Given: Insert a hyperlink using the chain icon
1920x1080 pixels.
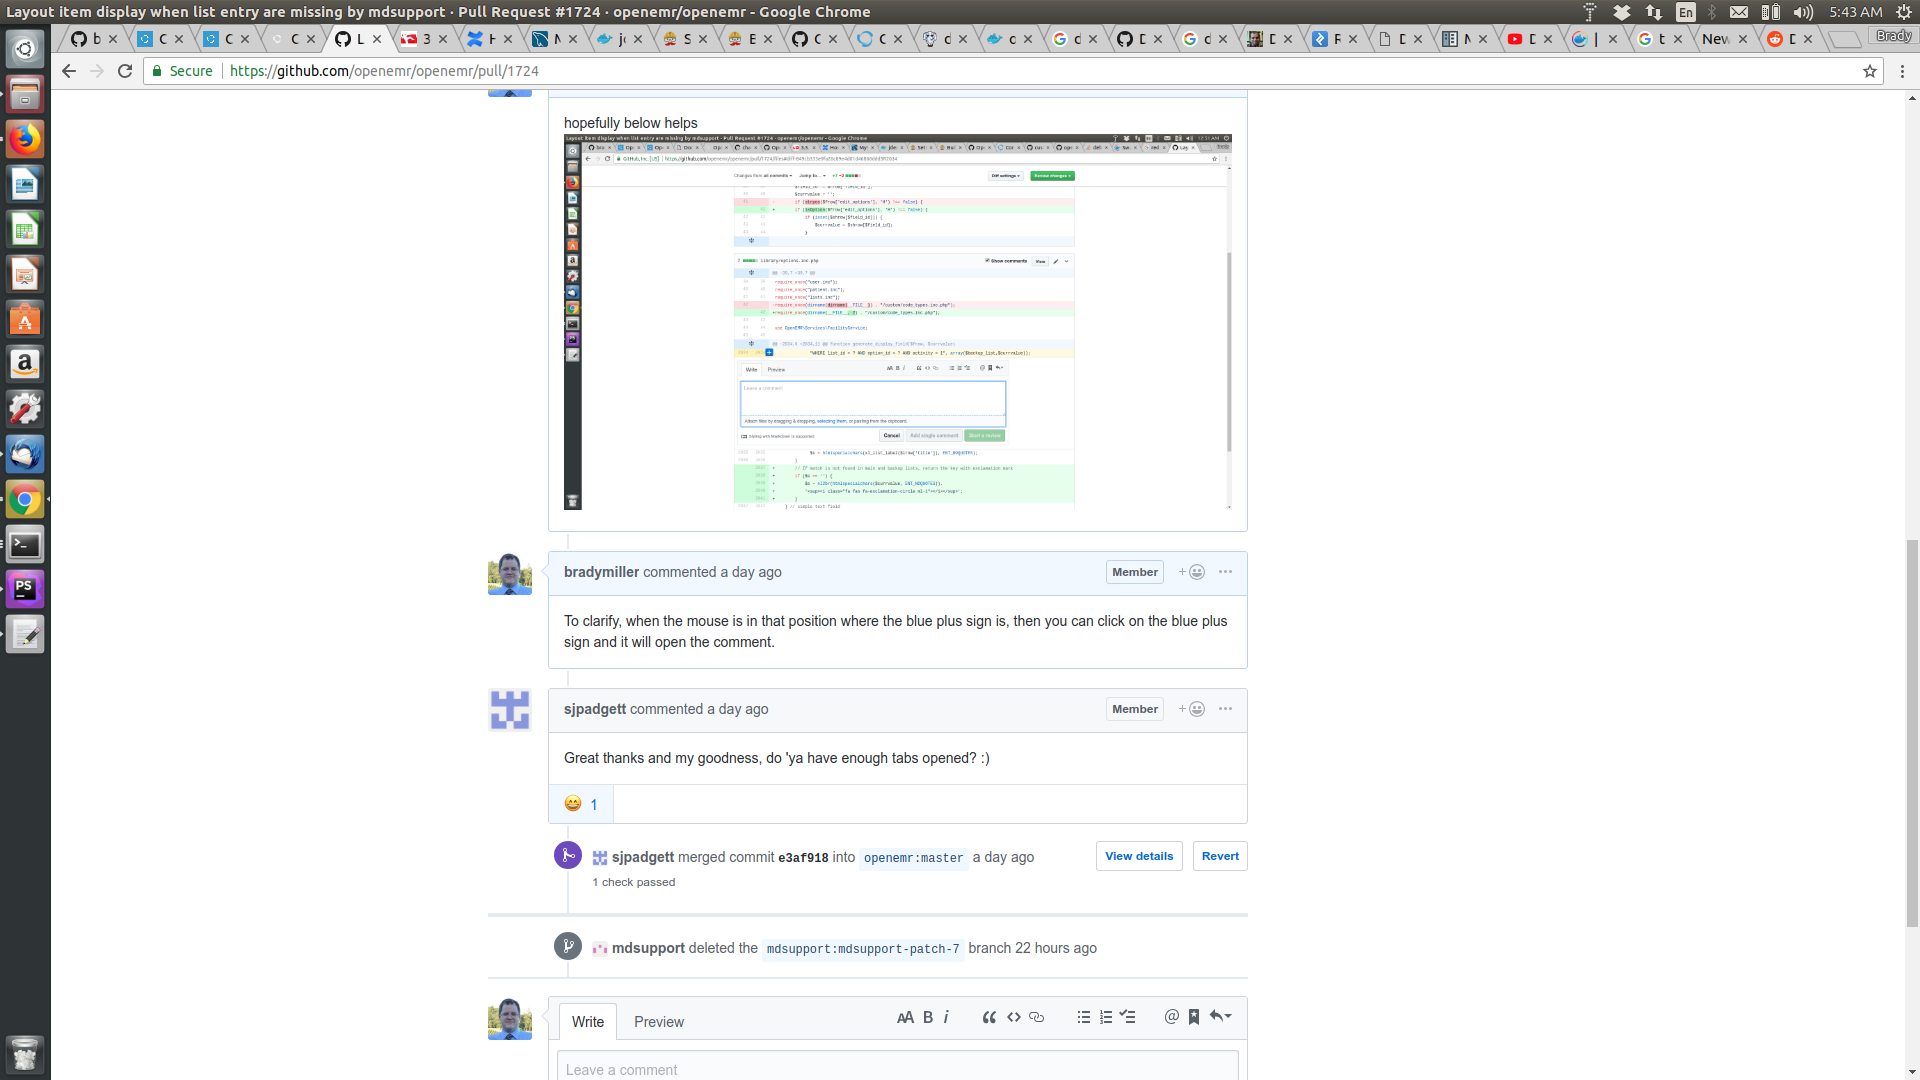Looking at the screenshot, I should [1035, 1016].
